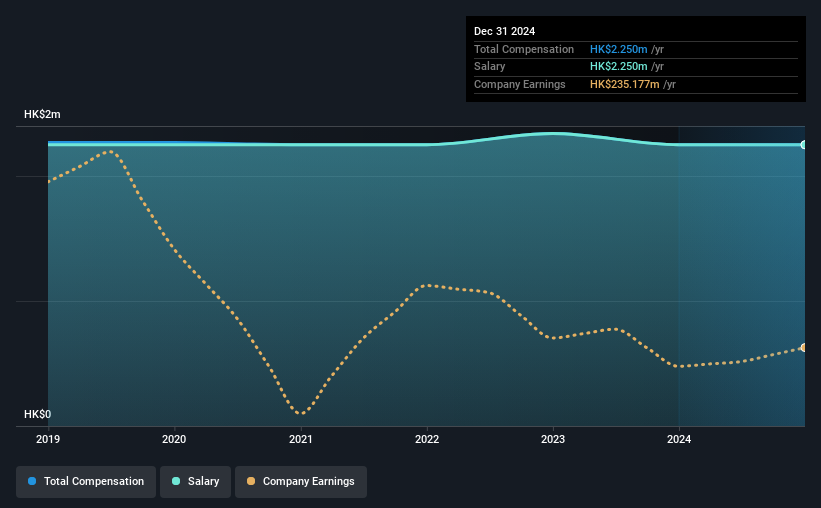Click the 2024 x-axis label
The height and width of the screenshot is (508, 821).
679,439
